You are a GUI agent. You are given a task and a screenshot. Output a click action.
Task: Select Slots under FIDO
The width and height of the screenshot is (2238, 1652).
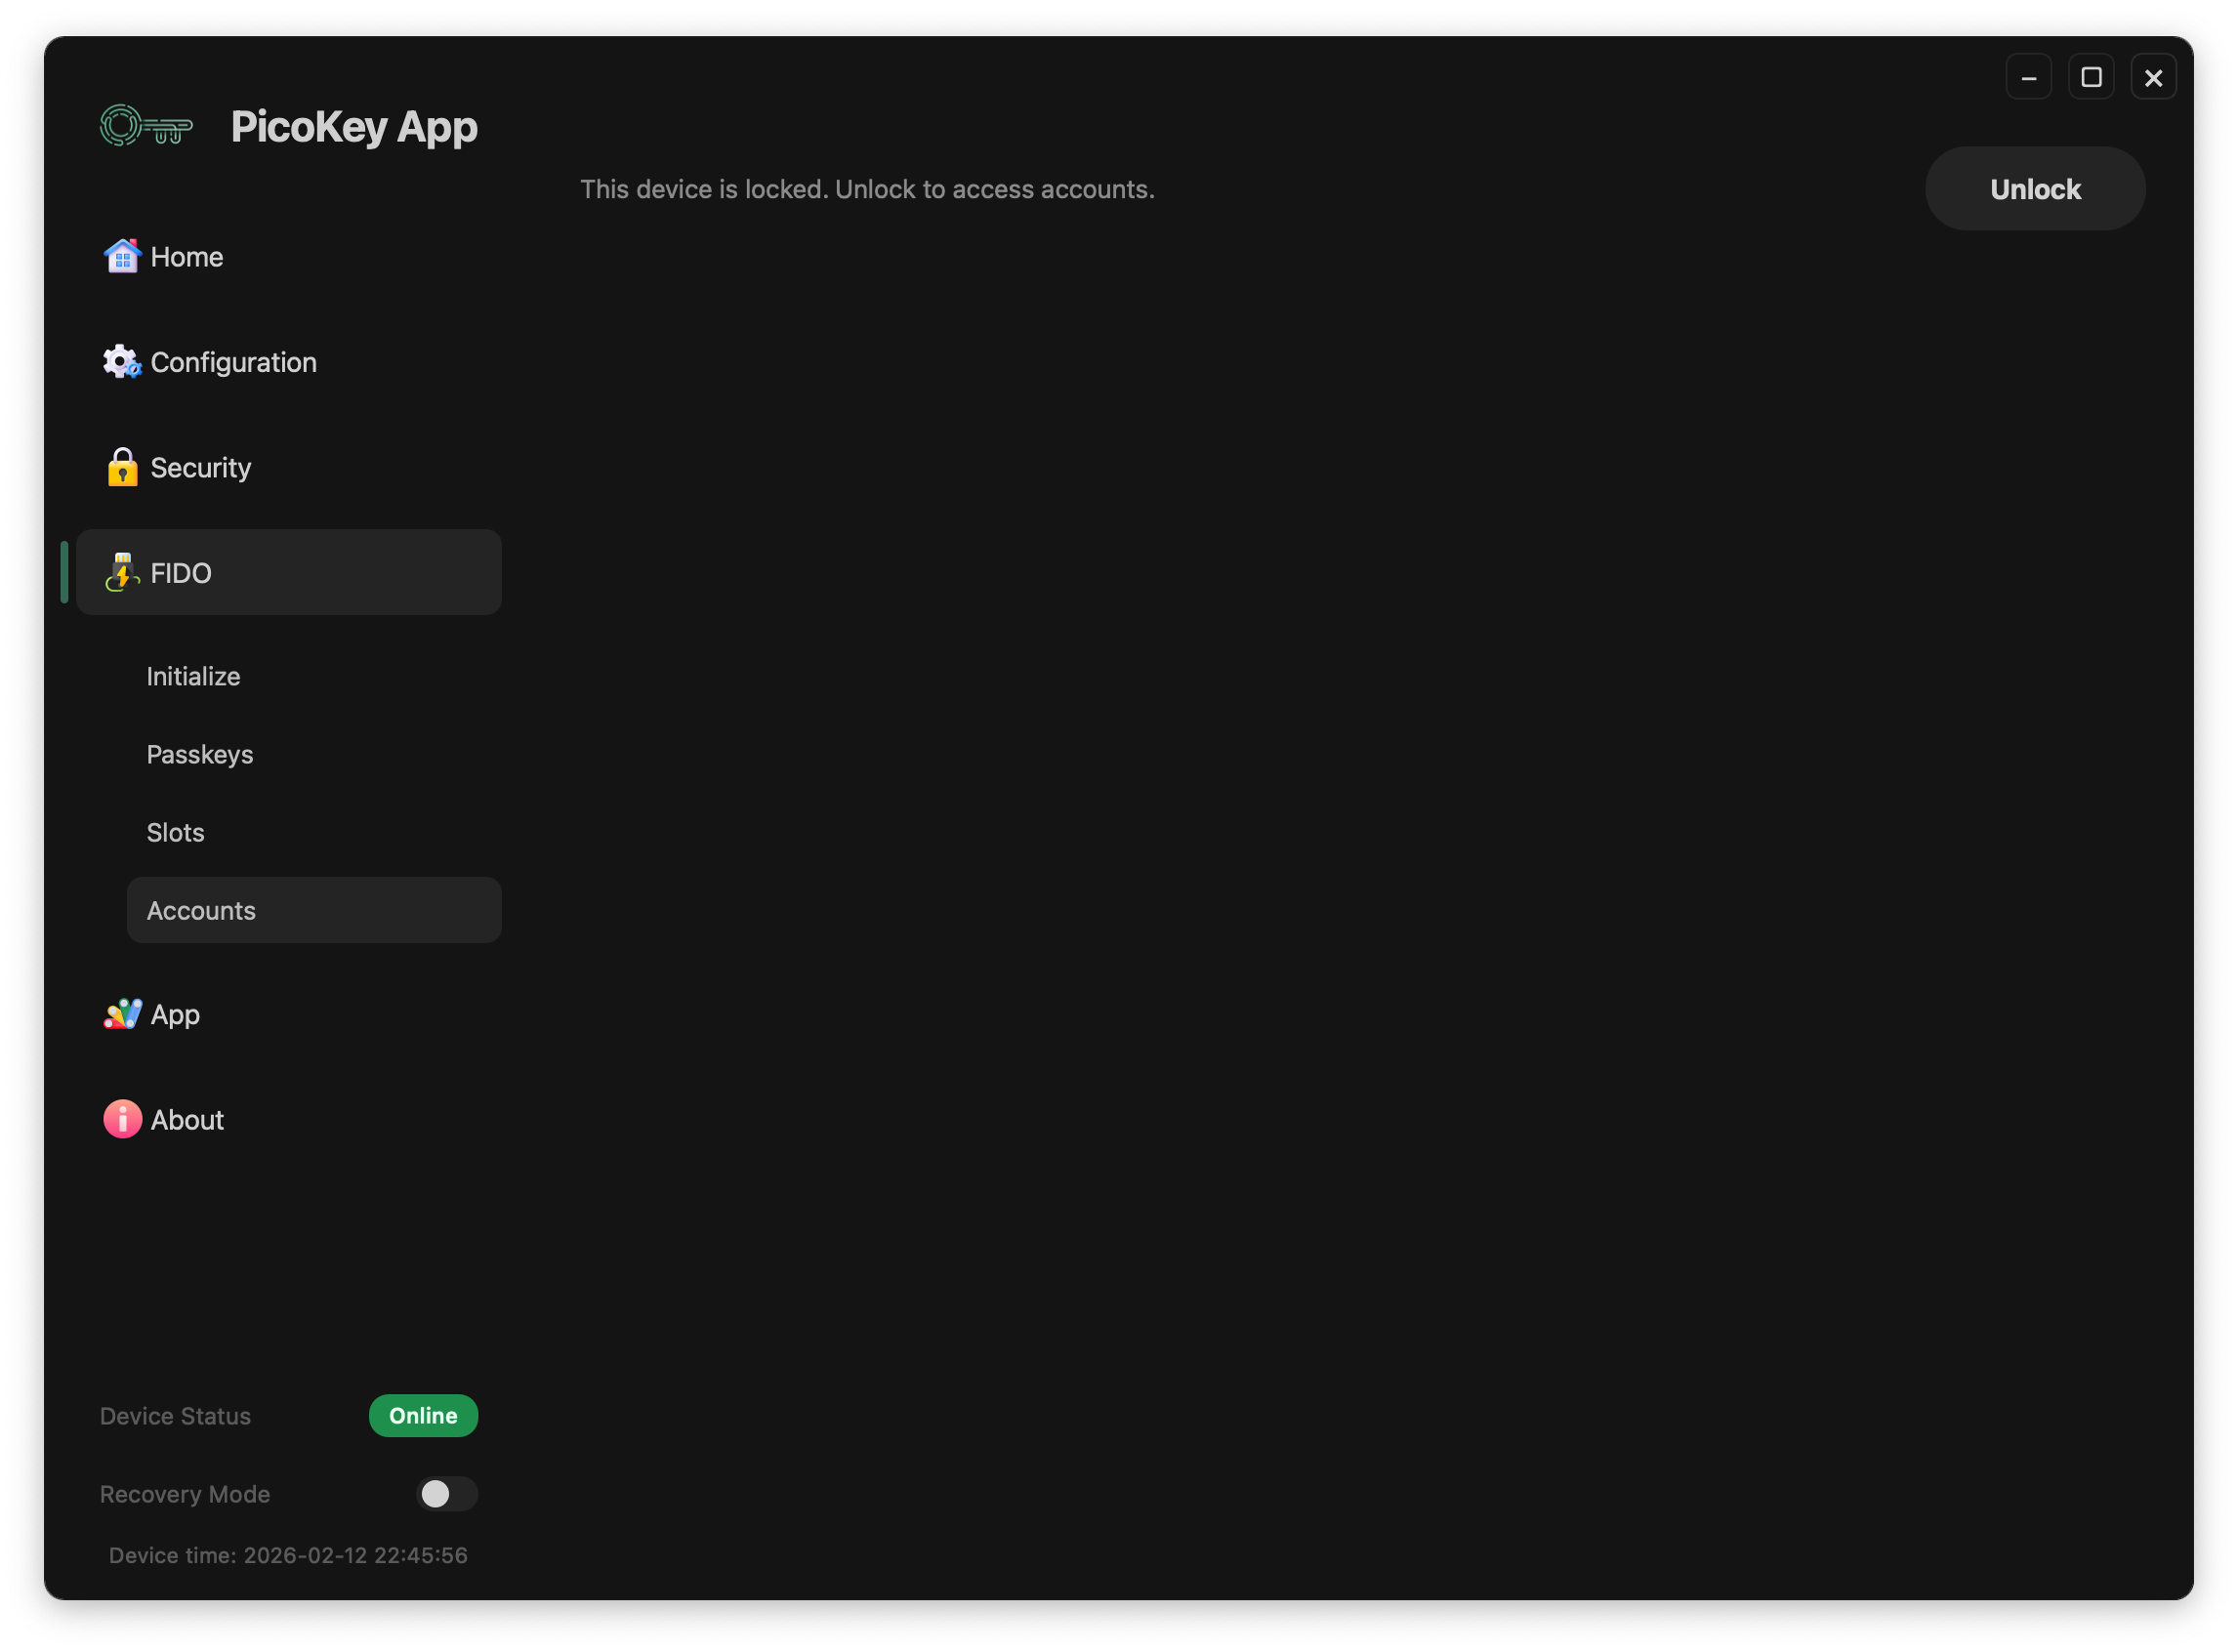(x=176, y=833)
